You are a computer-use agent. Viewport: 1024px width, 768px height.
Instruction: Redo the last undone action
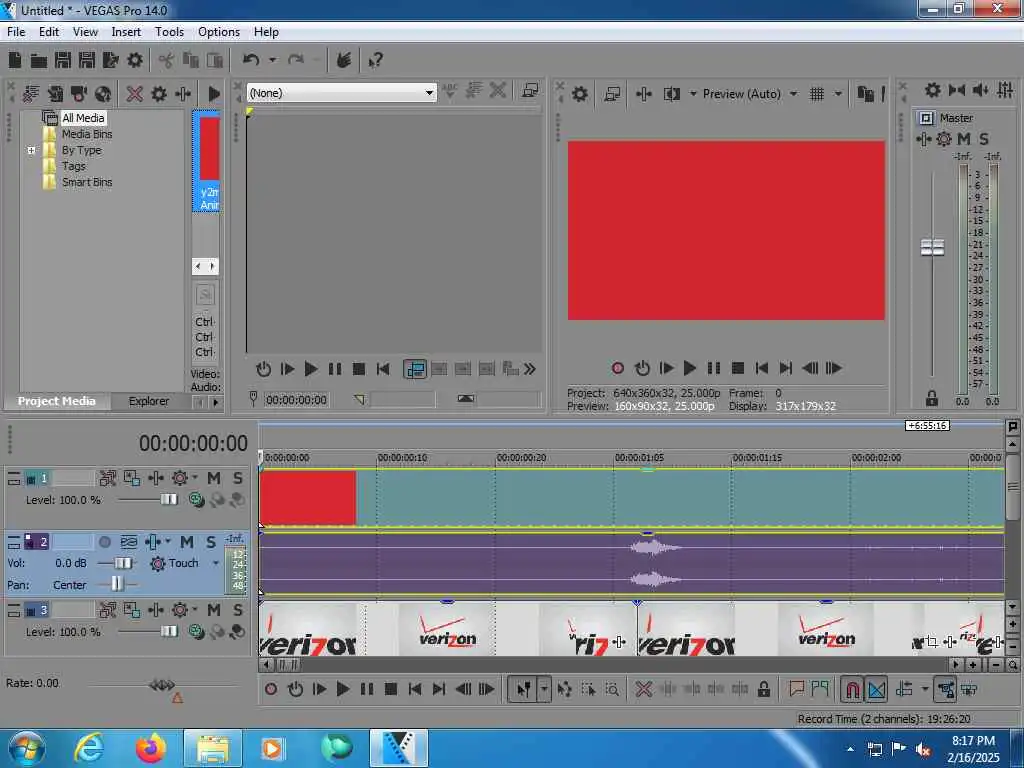click(296, 61)
